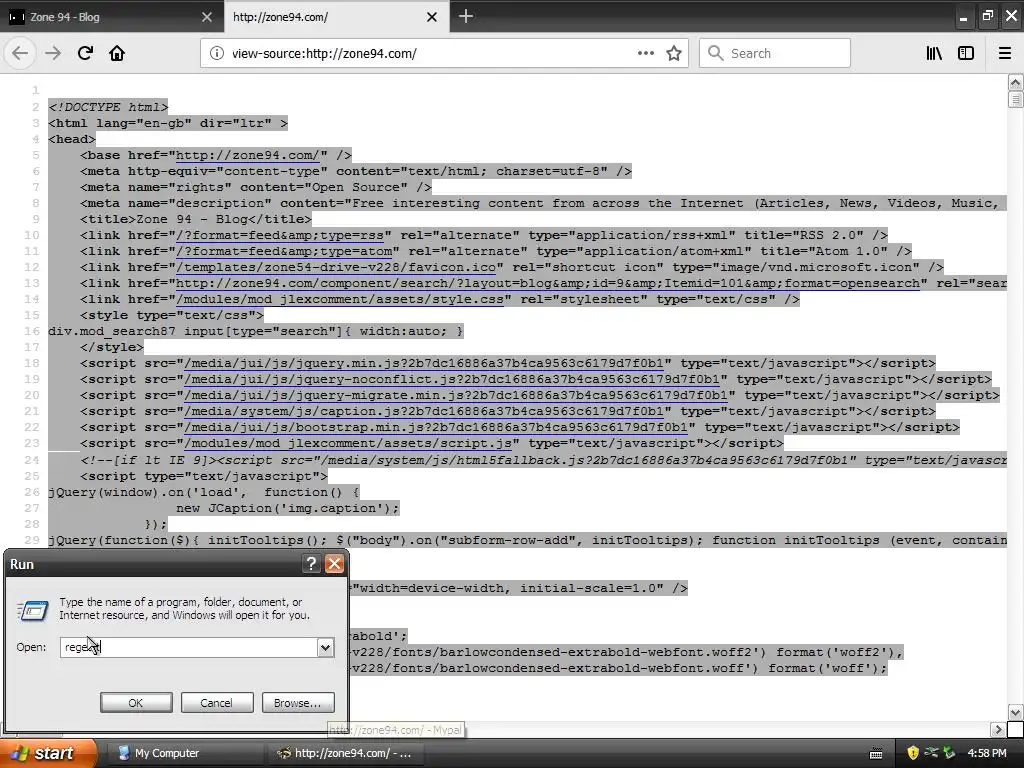1024x768 pixels.
Task: Click the div.mod_search87 CSS rule line
Action: 256,331
